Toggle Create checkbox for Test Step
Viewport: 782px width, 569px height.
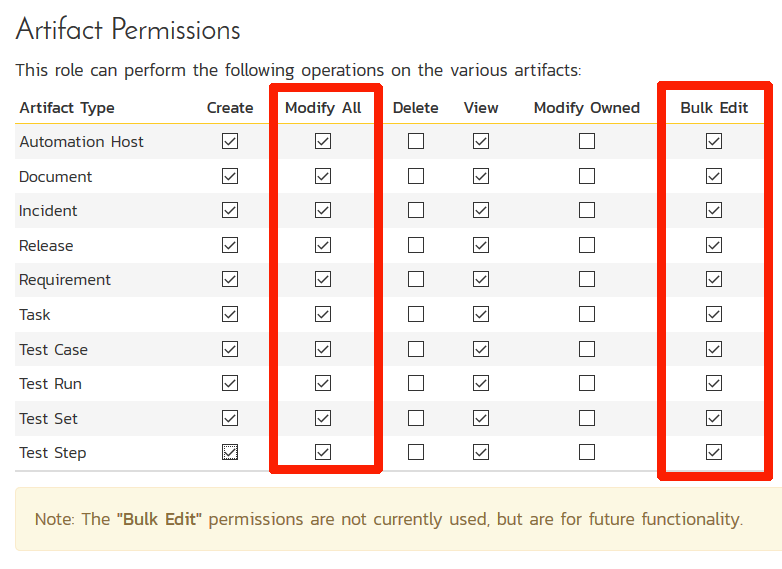click(x=230, y=452)
